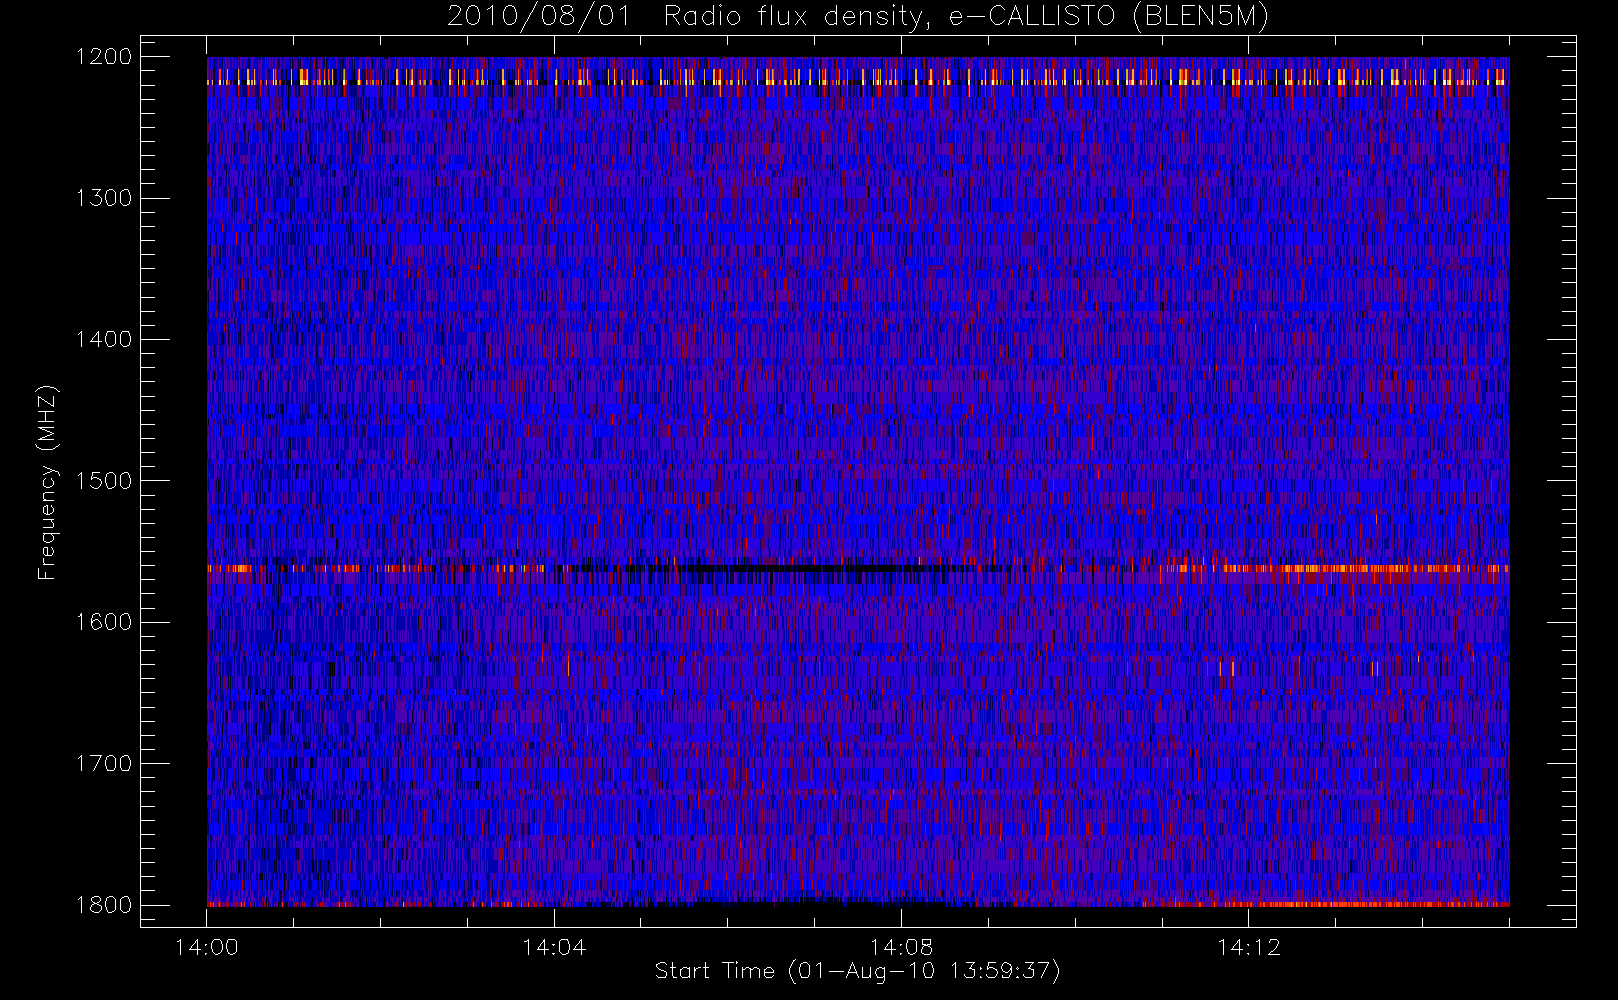Image resolution: width=1618 pixels, height=1000 pixels.
Task: Click the 1300 frequency tick label
Action: (x=105, y=198)
